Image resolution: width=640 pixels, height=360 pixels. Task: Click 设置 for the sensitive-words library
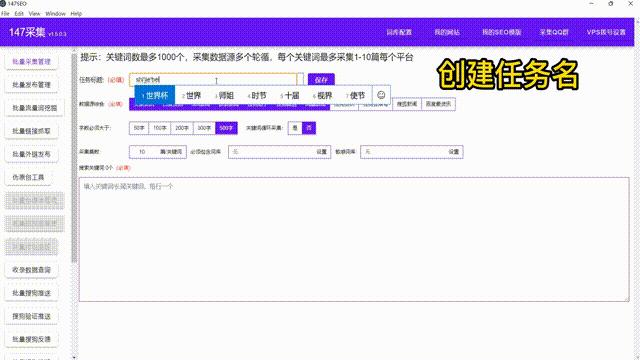coord(454,152)
